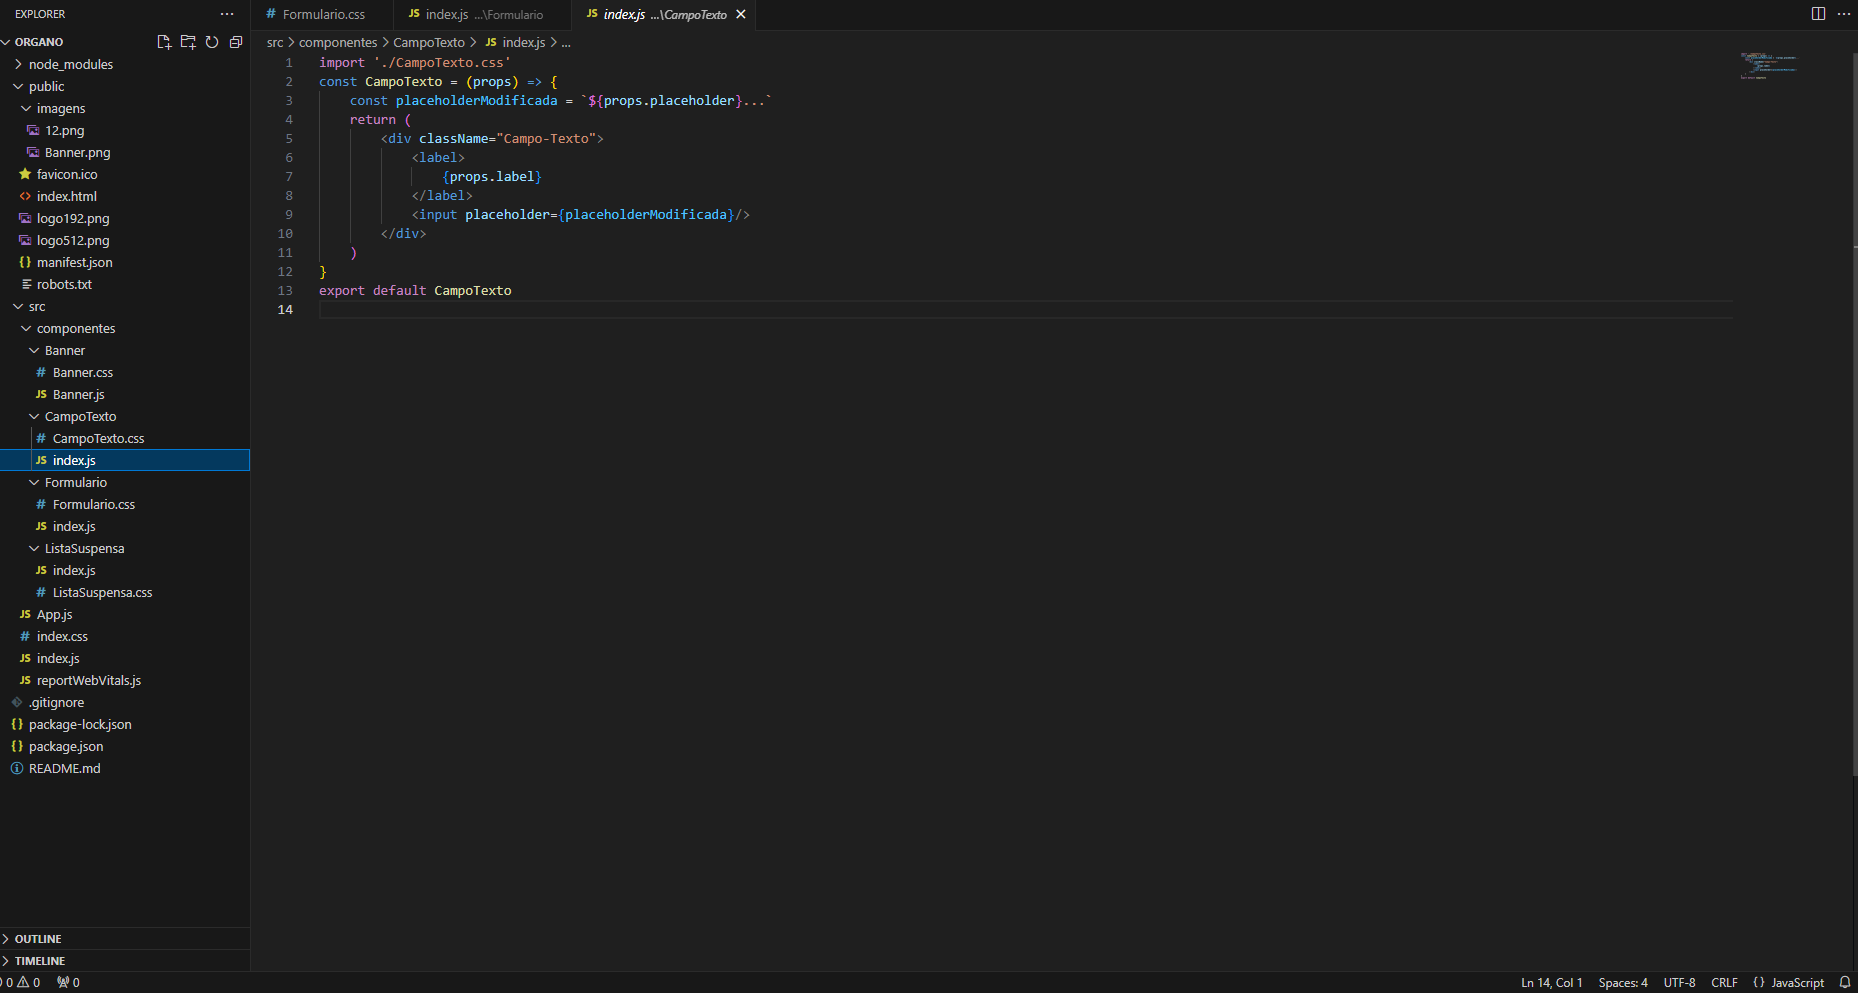Collapse the ORGANO project section header
The width and height of the screenshot is (1858, 993).
(x=39, y=42)
